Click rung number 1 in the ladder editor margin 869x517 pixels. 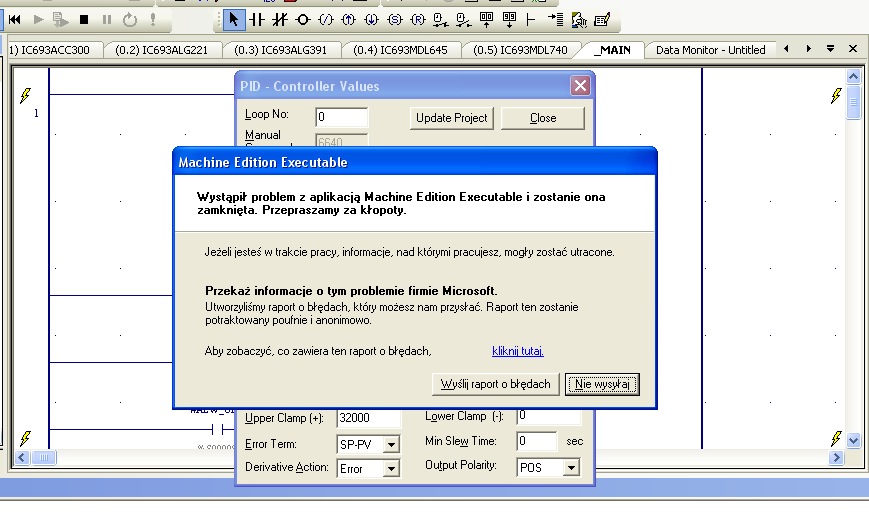[x=37, y=114]
